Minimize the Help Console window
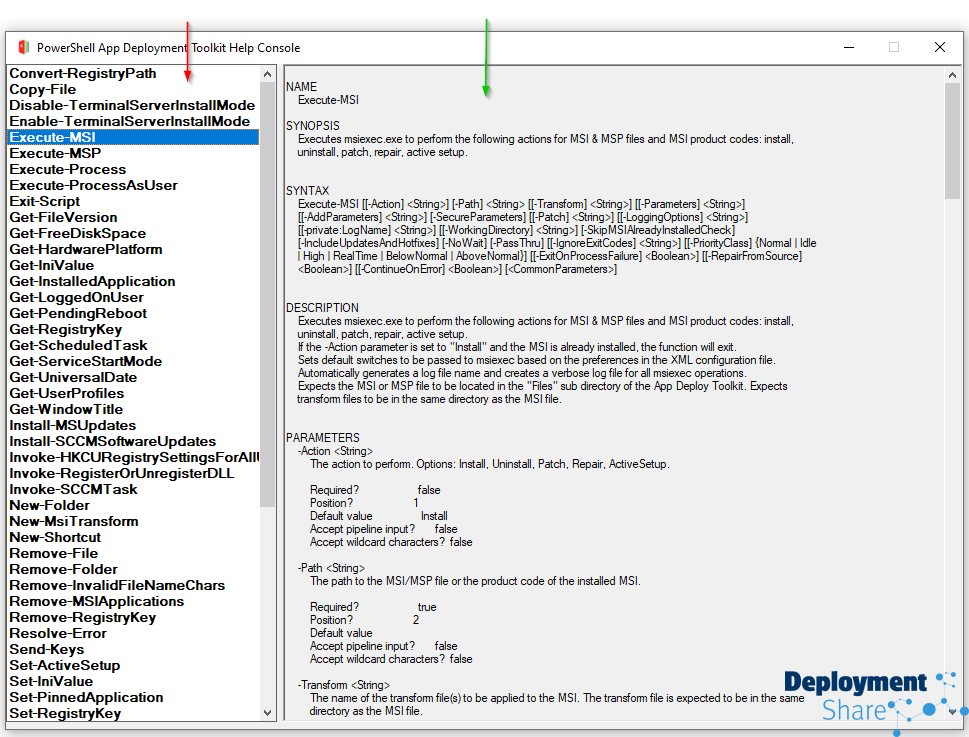969x737 pixels. tap(848, 47)
